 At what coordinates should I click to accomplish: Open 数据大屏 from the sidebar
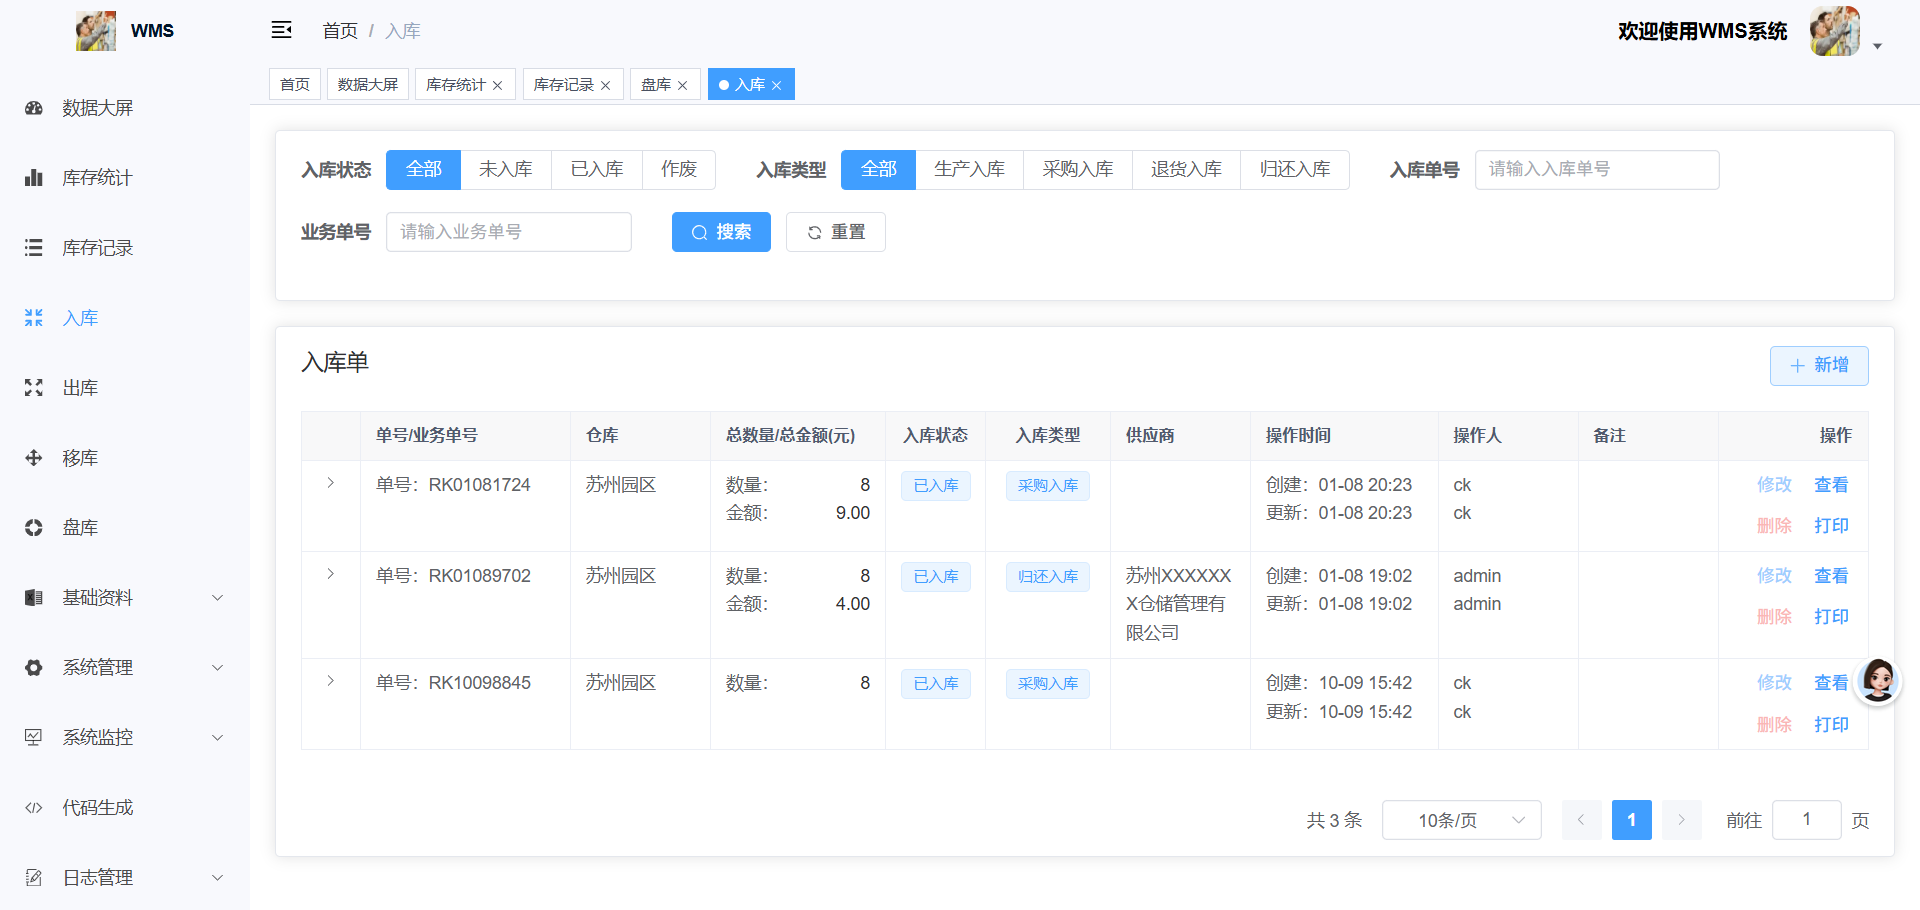point(97,107)
